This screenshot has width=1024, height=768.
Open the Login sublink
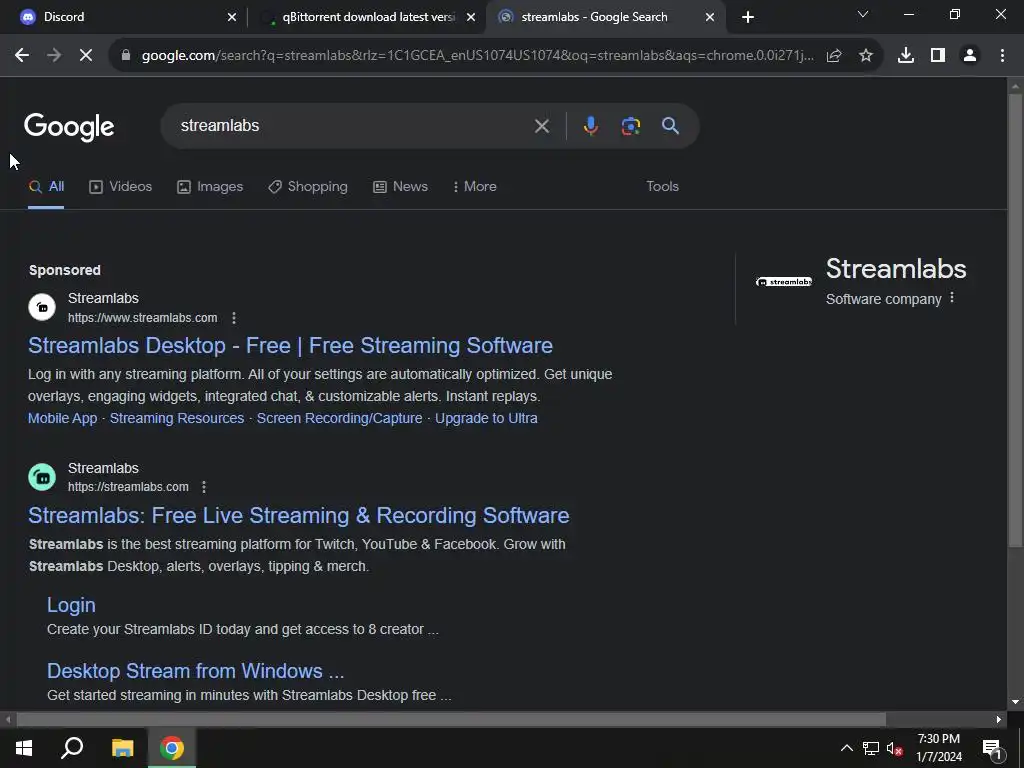(x=71, y=605)
